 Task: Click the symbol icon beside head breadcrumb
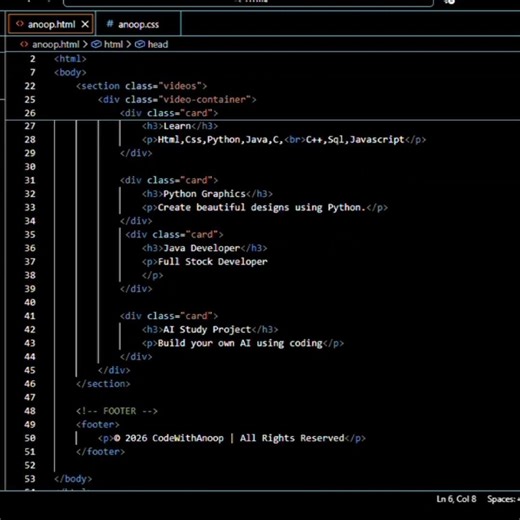[x=140, y=44]
